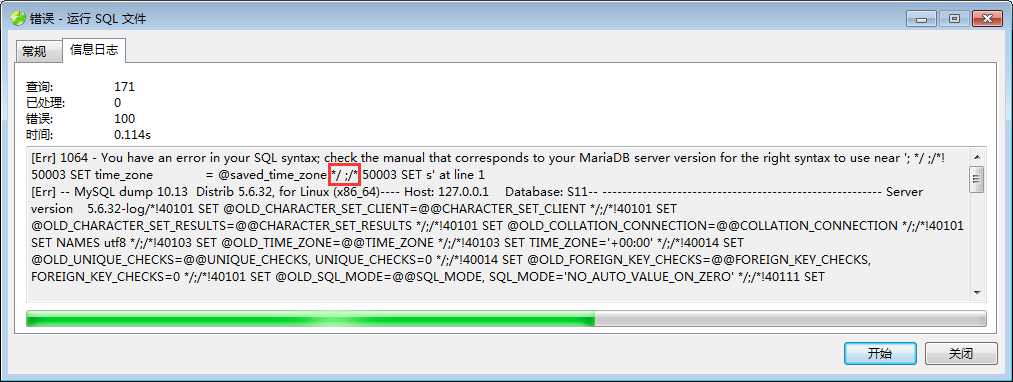
Task: Click the 'FOREIGN_KEY_CHECKS=0' log line
Action: 428,277
